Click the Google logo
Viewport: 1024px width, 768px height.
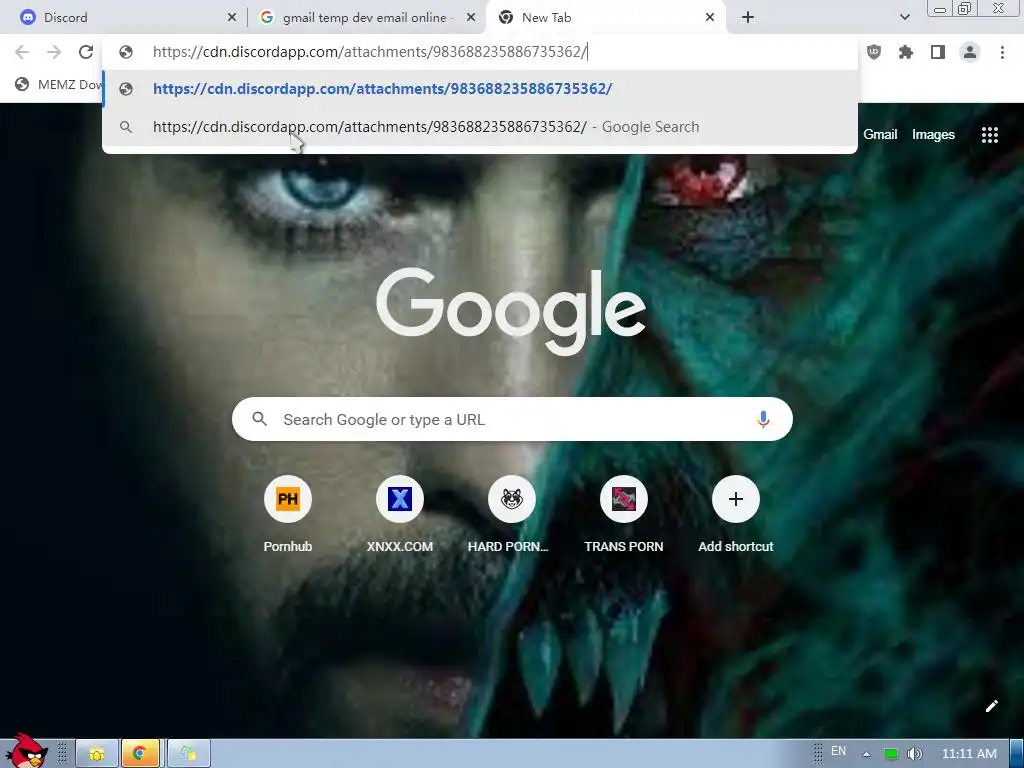tap(511, 311)
